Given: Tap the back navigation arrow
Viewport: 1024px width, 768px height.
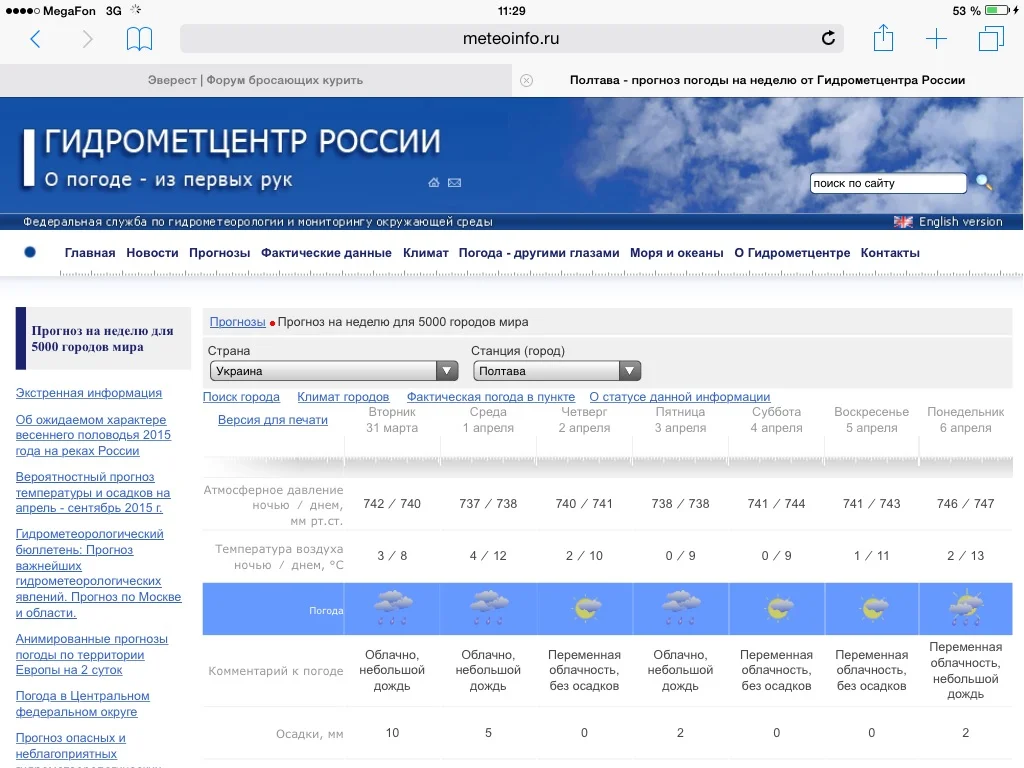Looking at the screenshot, I should tap(36, 38).
